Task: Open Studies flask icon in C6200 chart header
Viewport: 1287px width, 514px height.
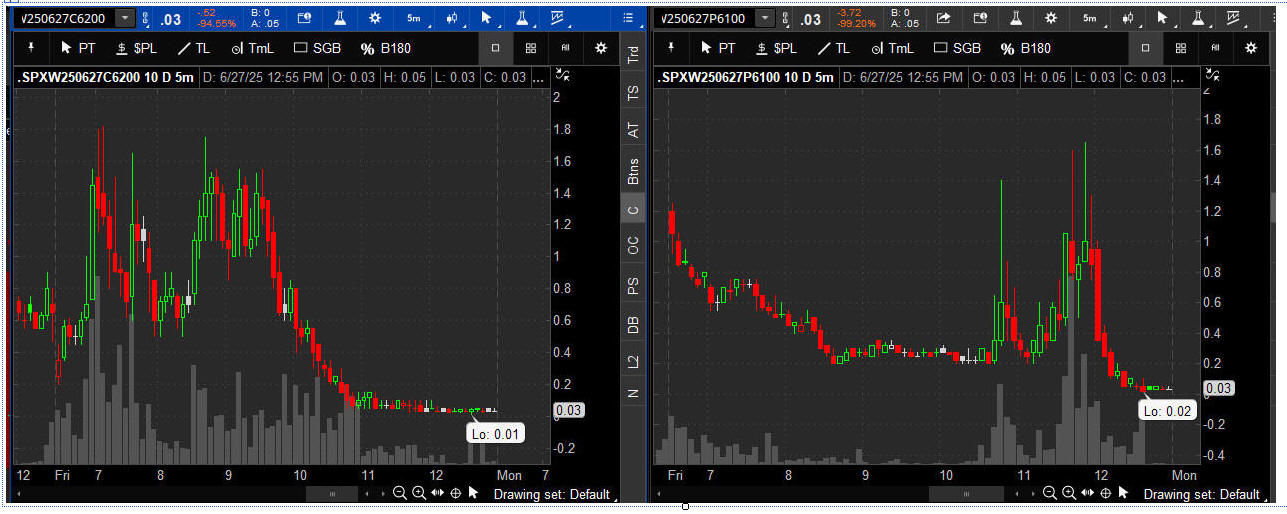Action: [x=339, y=18]
